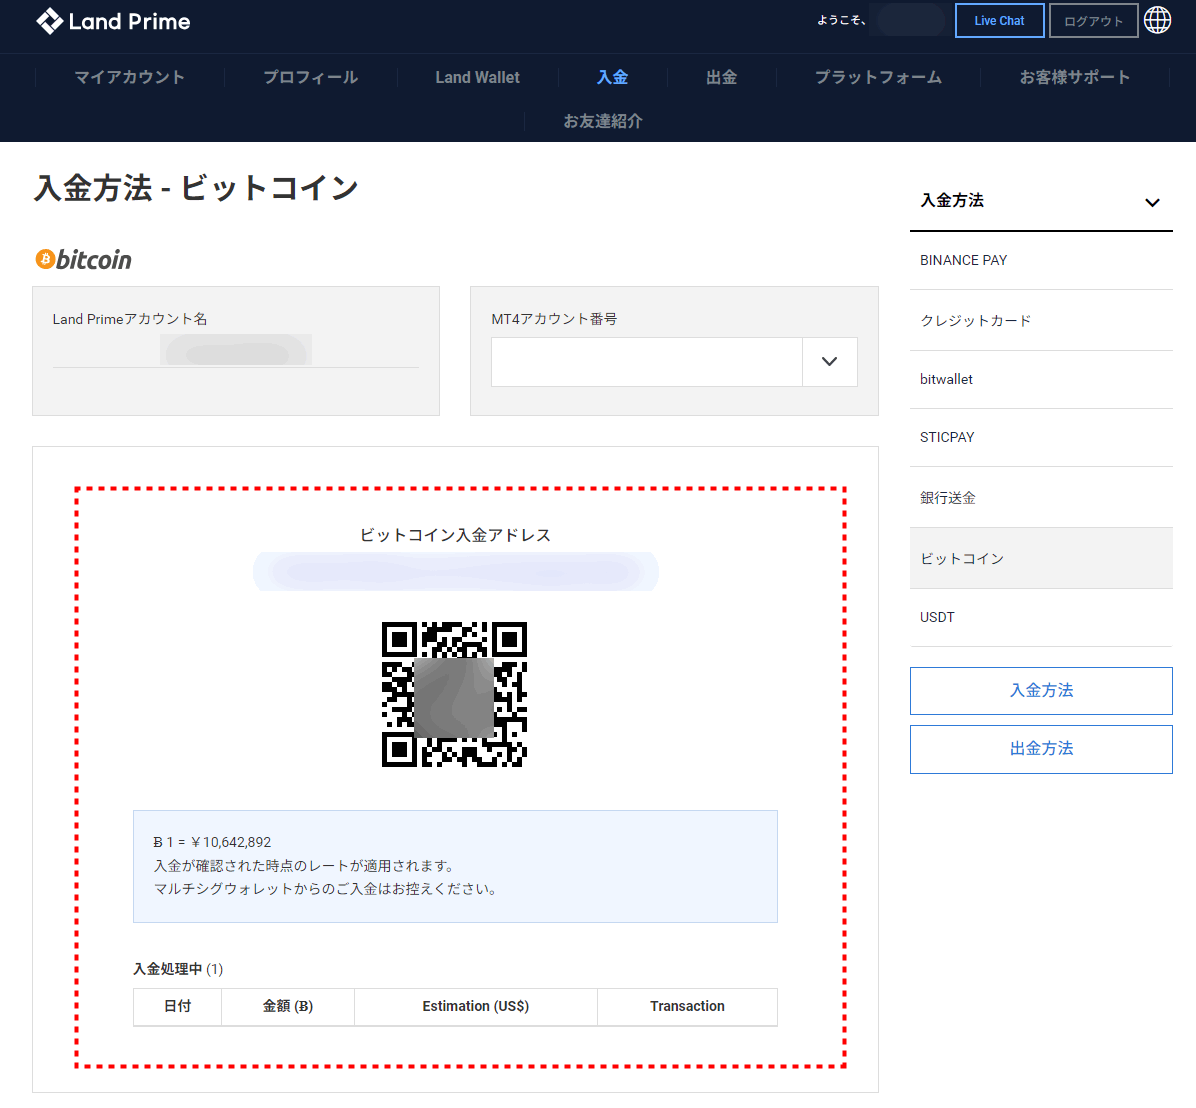Open the language globe icon
The height and width of the screenshot is (1108, 1196).
click(1157, 21)
